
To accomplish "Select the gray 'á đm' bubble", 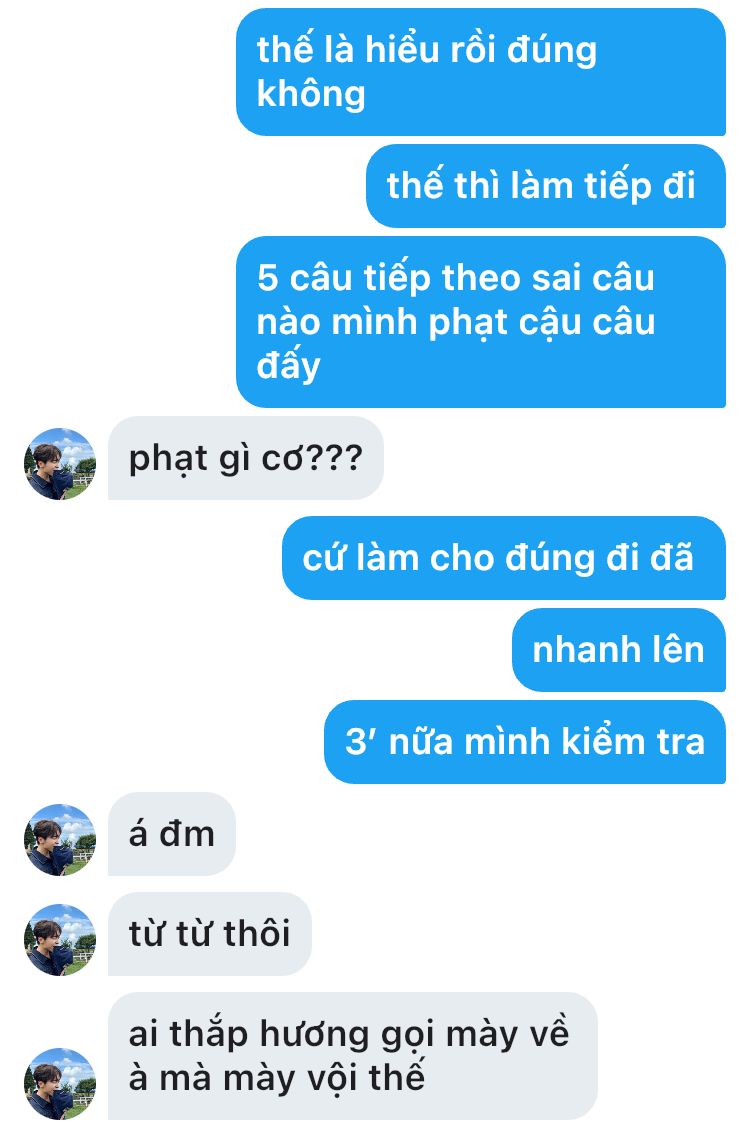I will (x=172, y=834).
